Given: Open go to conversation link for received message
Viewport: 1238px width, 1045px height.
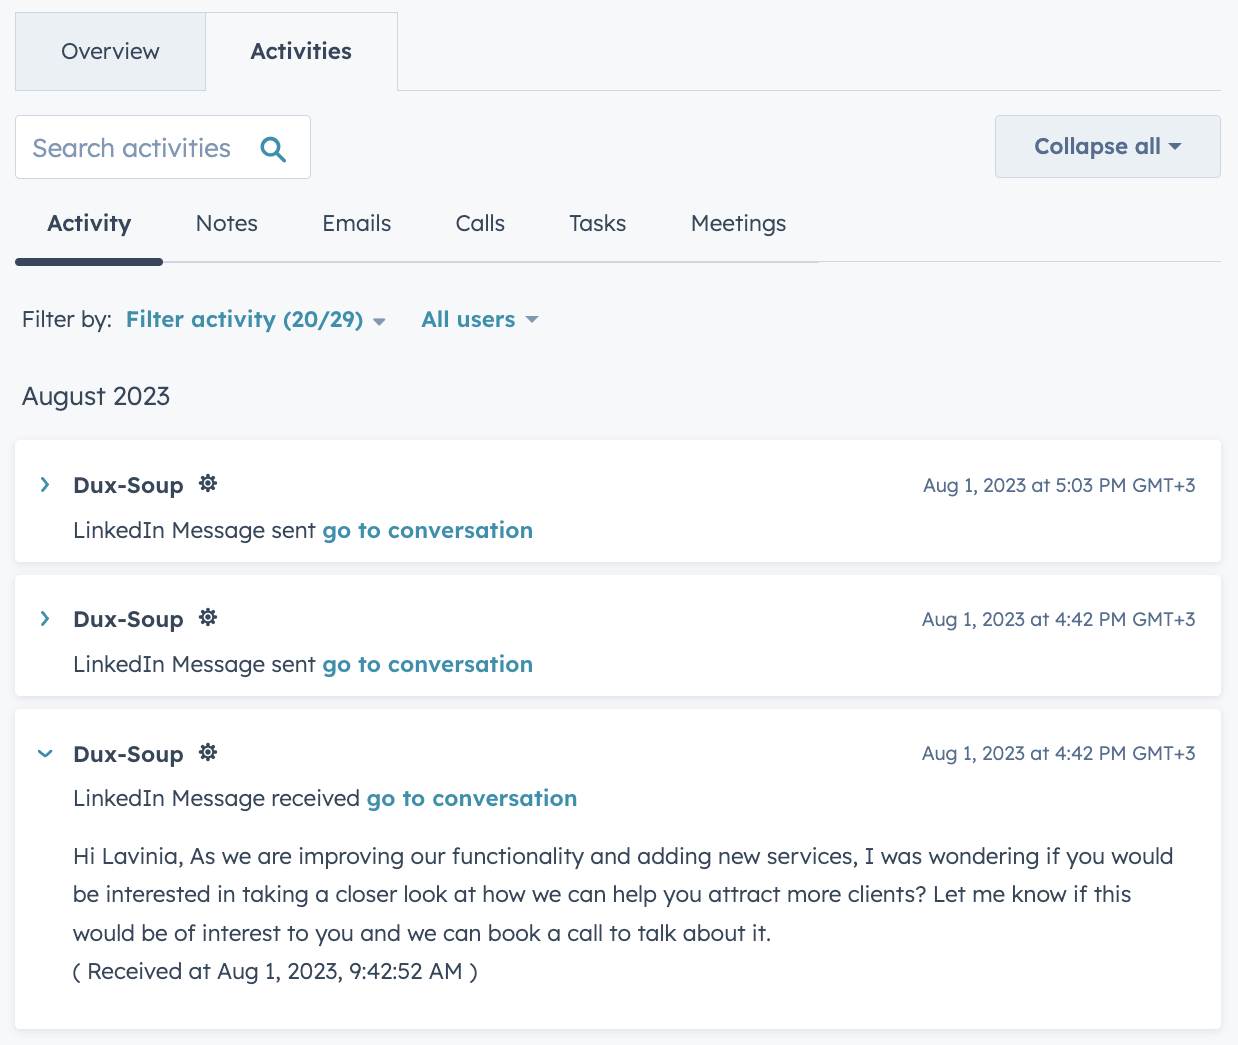Looking at the screenshot, I should 472,798.
